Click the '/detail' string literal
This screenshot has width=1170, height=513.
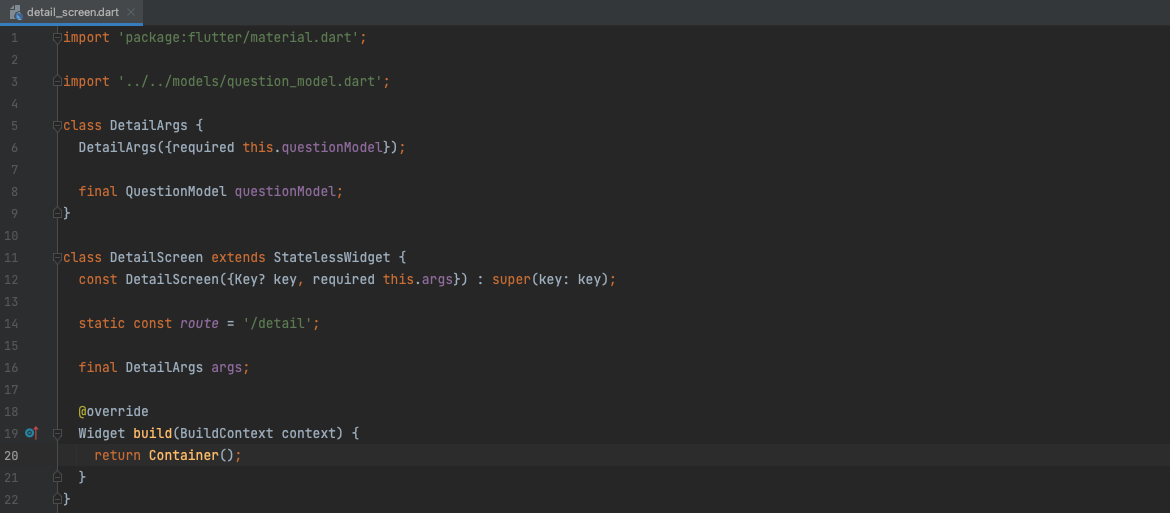point(278,324)
